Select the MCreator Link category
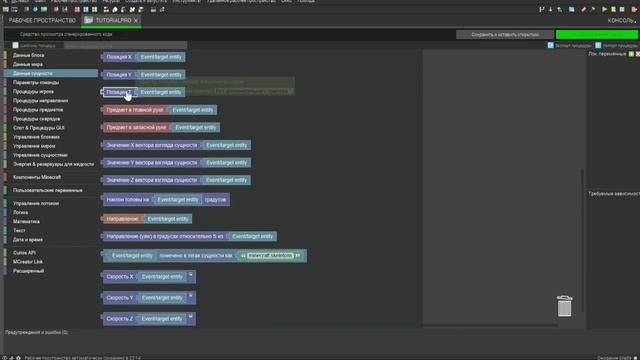The height and width of the screenshot is (360, 640). pos(28,262)
